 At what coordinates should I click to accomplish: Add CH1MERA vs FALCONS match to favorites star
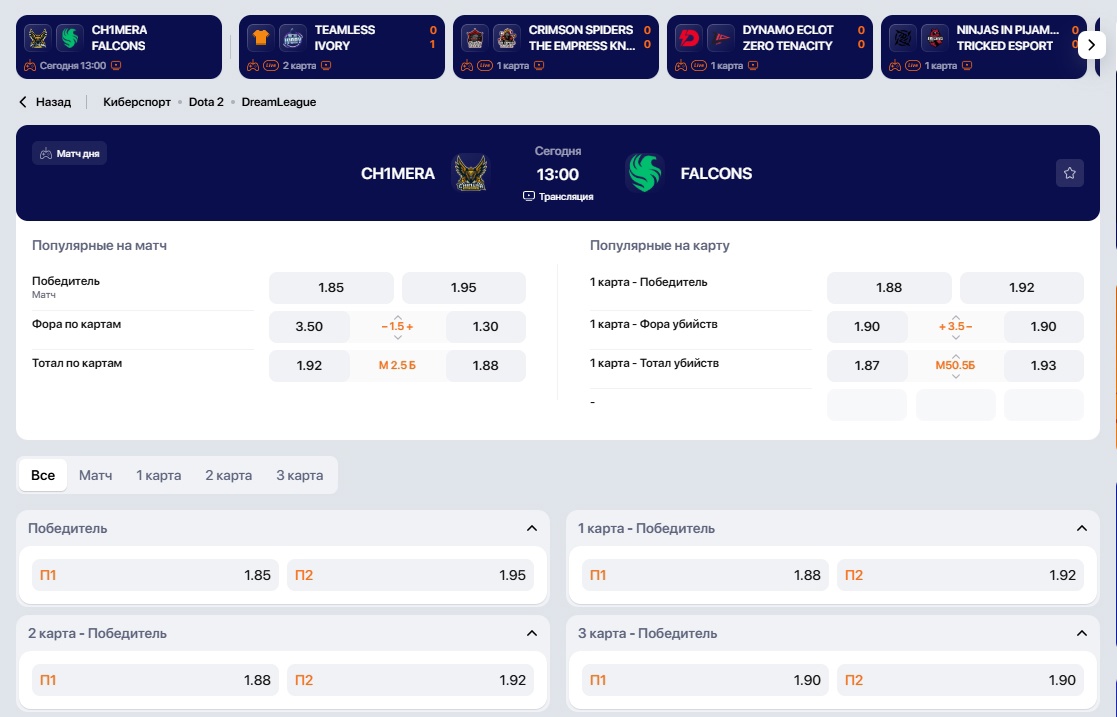(1069, 173)
